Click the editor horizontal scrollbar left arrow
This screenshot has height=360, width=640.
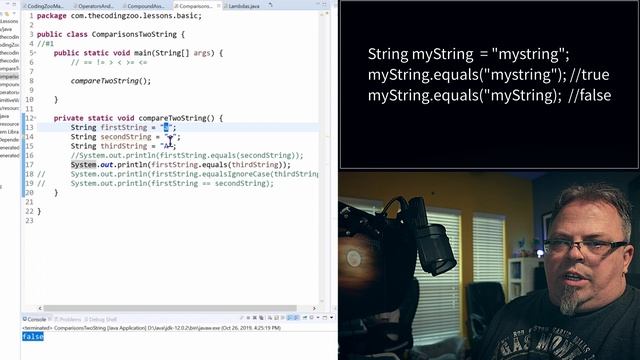point(40,308)
